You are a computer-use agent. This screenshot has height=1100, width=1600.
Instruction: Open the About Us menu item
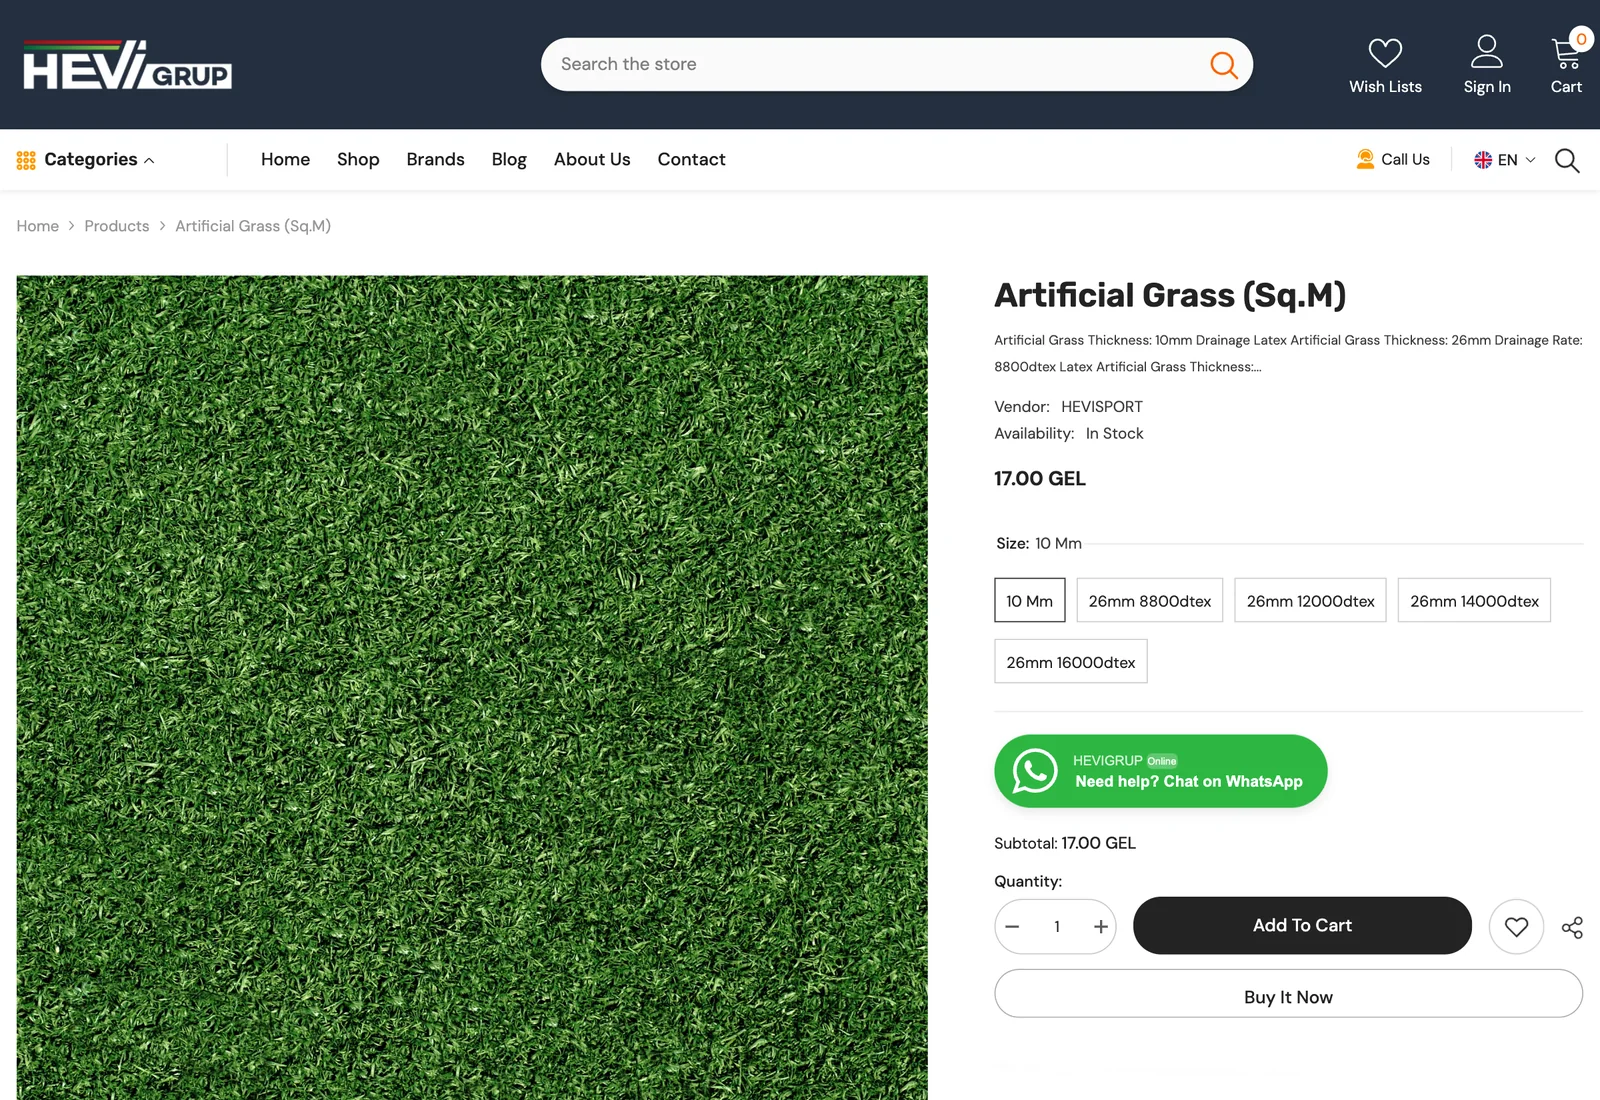coord(592,160)
